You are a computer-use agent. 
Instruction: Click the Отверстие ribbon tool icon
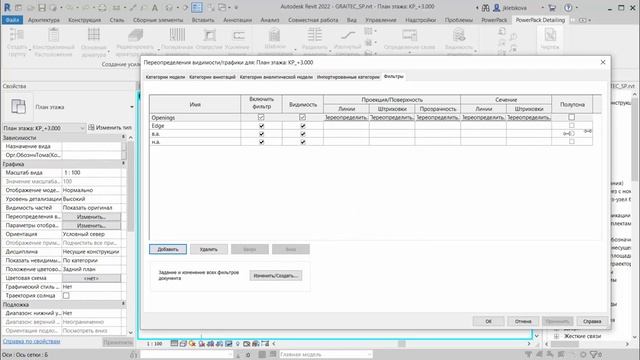click(x=209, y=35)
